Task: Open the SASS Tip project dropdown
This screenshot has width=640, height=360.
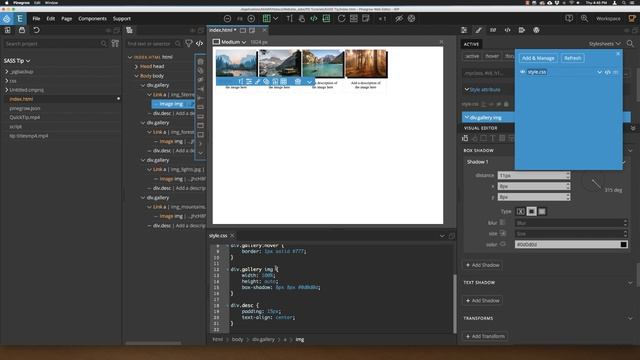Action: tap(17, 61)
